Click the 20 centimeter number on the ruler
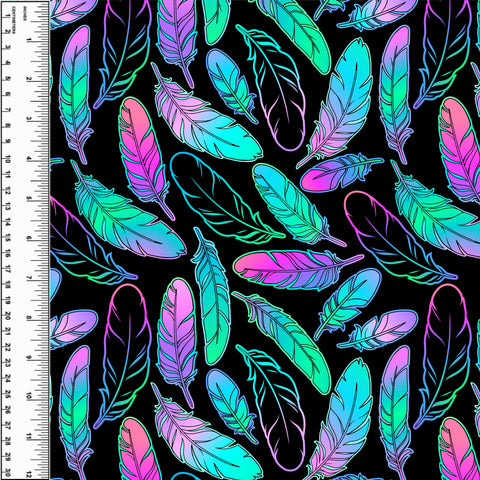 [8, 315]
